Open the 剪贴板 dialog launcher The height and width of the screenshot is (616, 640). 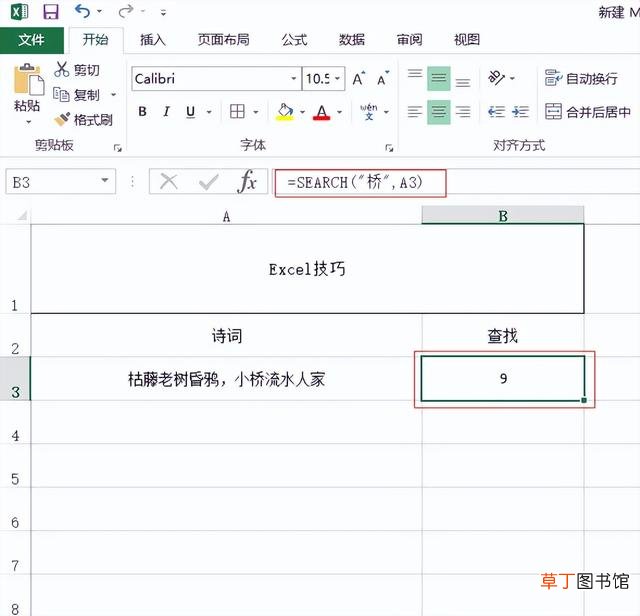[118, 148]
